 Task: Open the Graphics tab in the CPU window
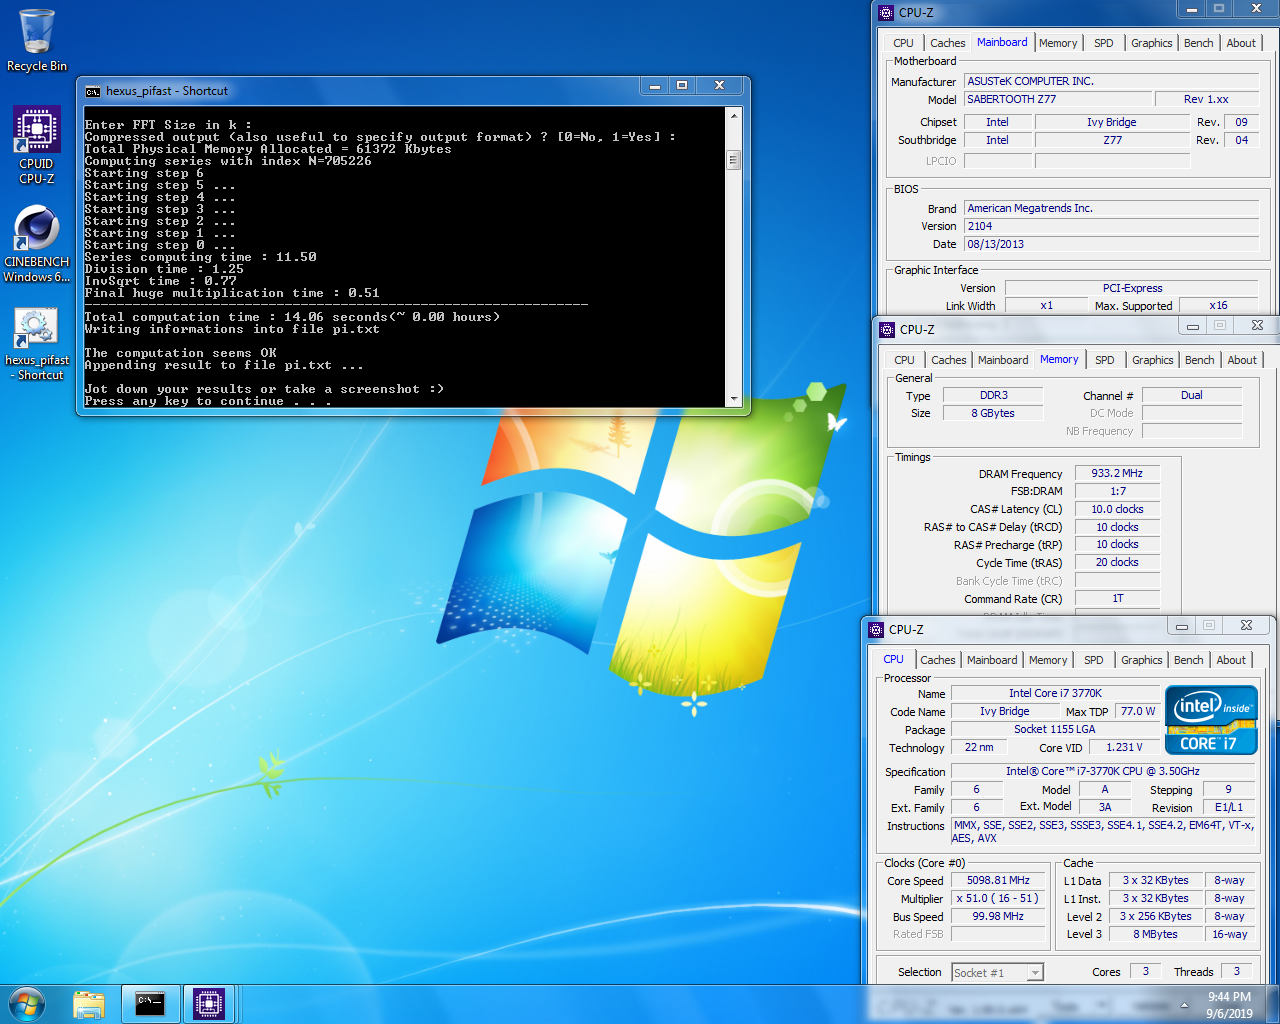click(1141, 660)
